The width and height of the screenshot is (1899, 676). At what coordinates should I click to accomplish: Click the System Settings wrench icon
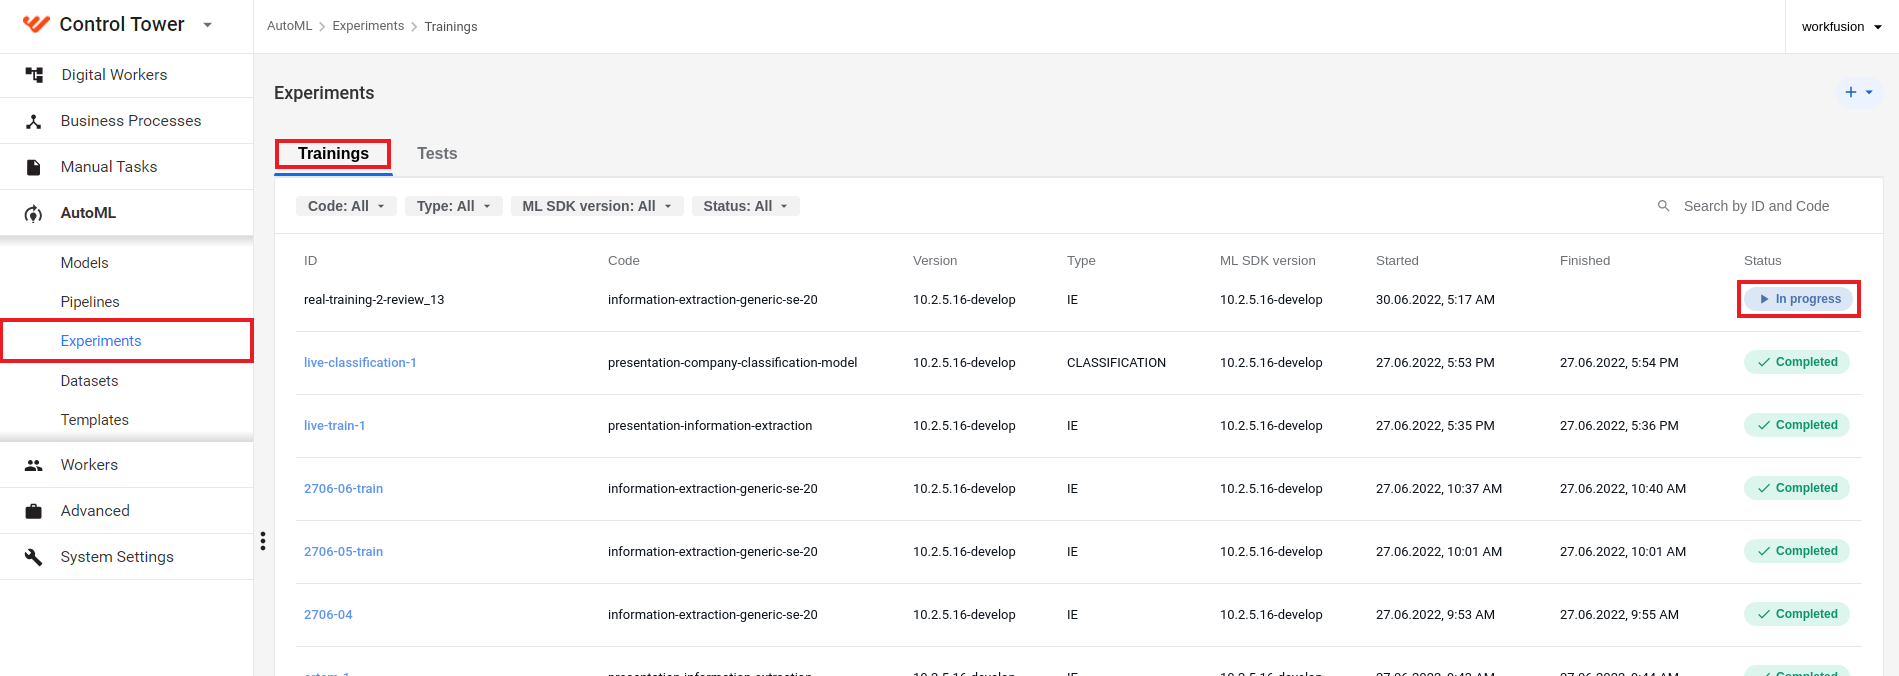click(34, 557)
